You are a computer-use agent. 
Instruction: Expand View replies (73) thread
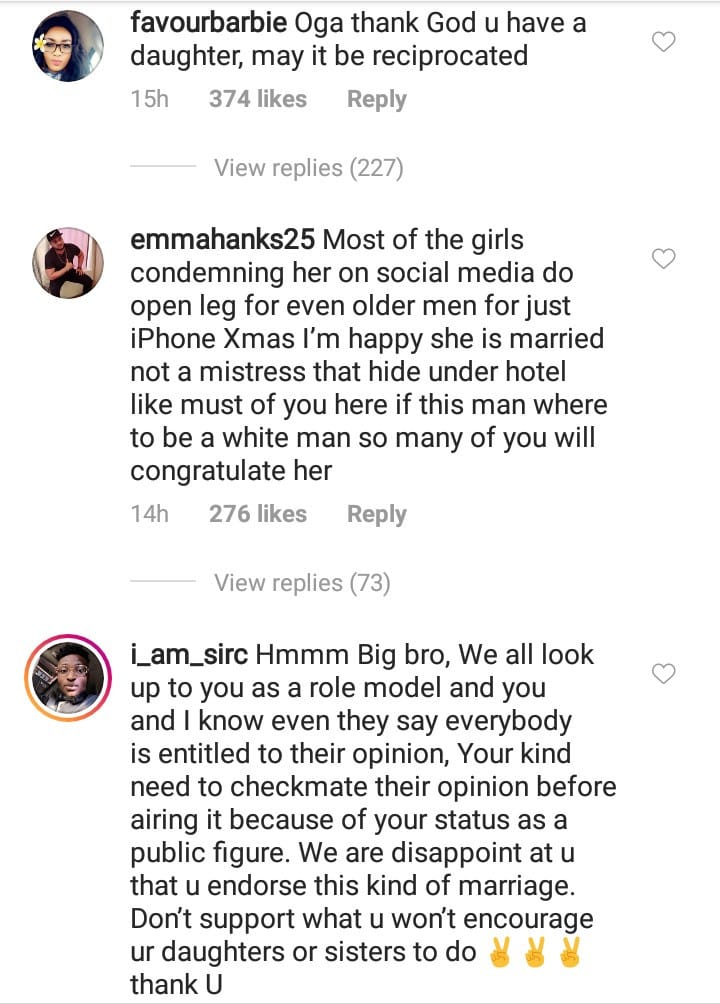[301, 582]
